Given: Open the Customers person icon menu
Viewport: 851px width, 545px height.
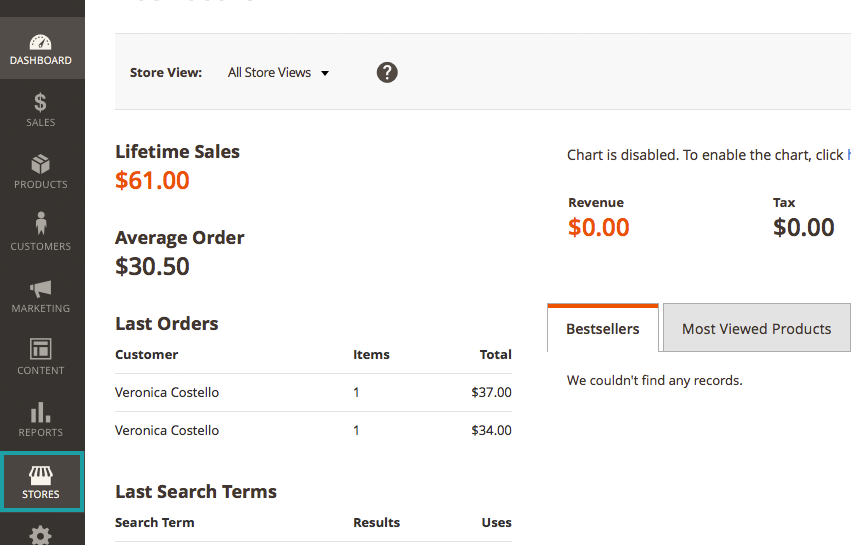Looking at the screenshot, I should point(41,232).
